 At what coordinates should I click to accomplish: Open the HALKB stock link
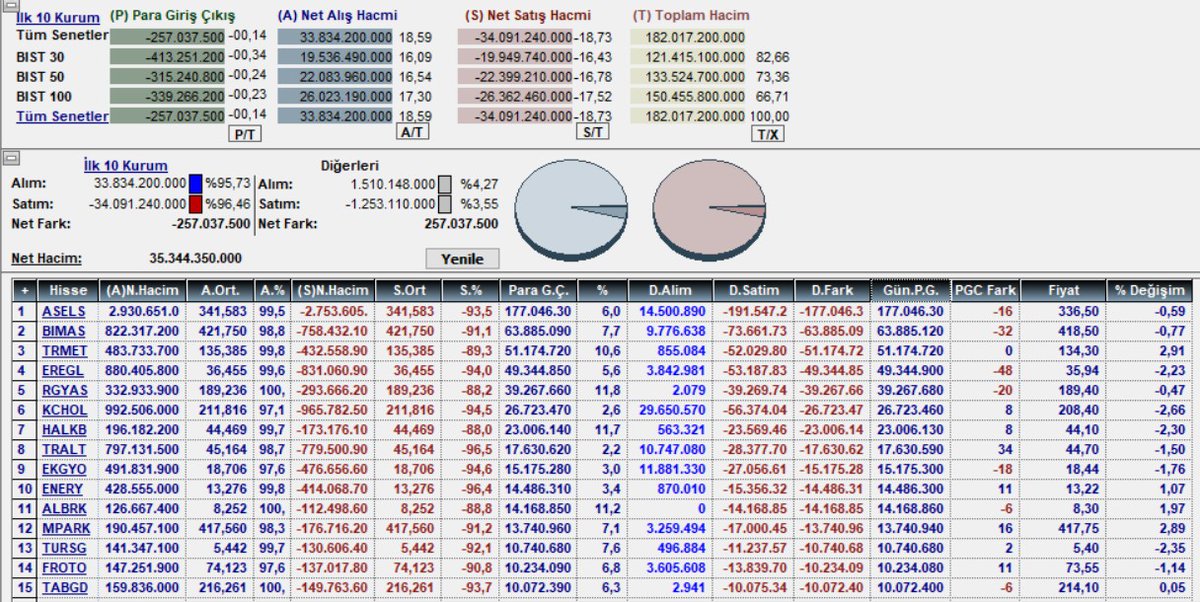pos(64,428)
